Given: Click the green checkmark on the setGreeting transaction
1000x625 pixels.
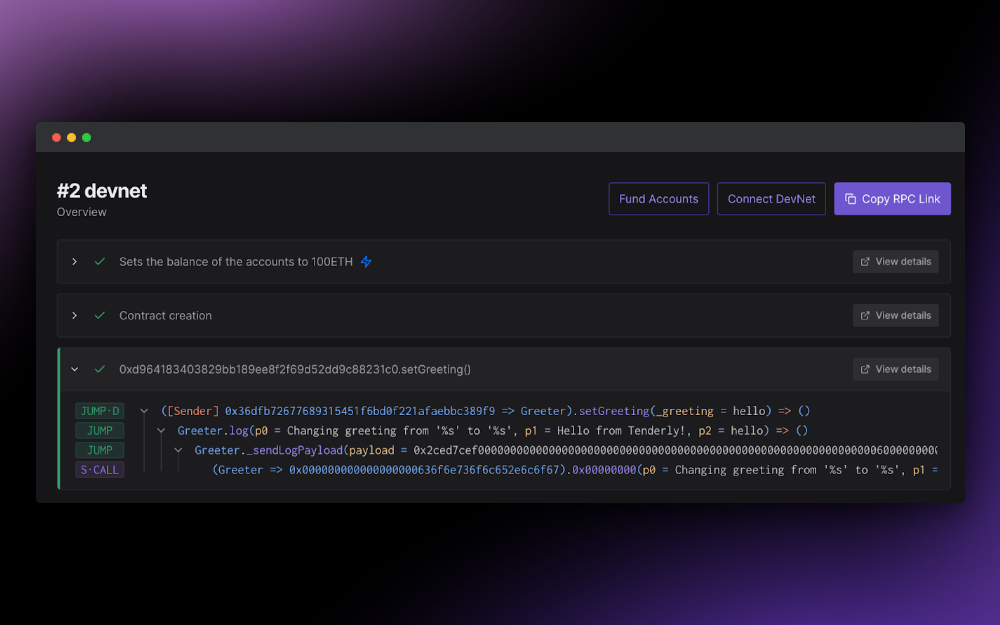Looking at the screenshot, I should tap(100, 368).
